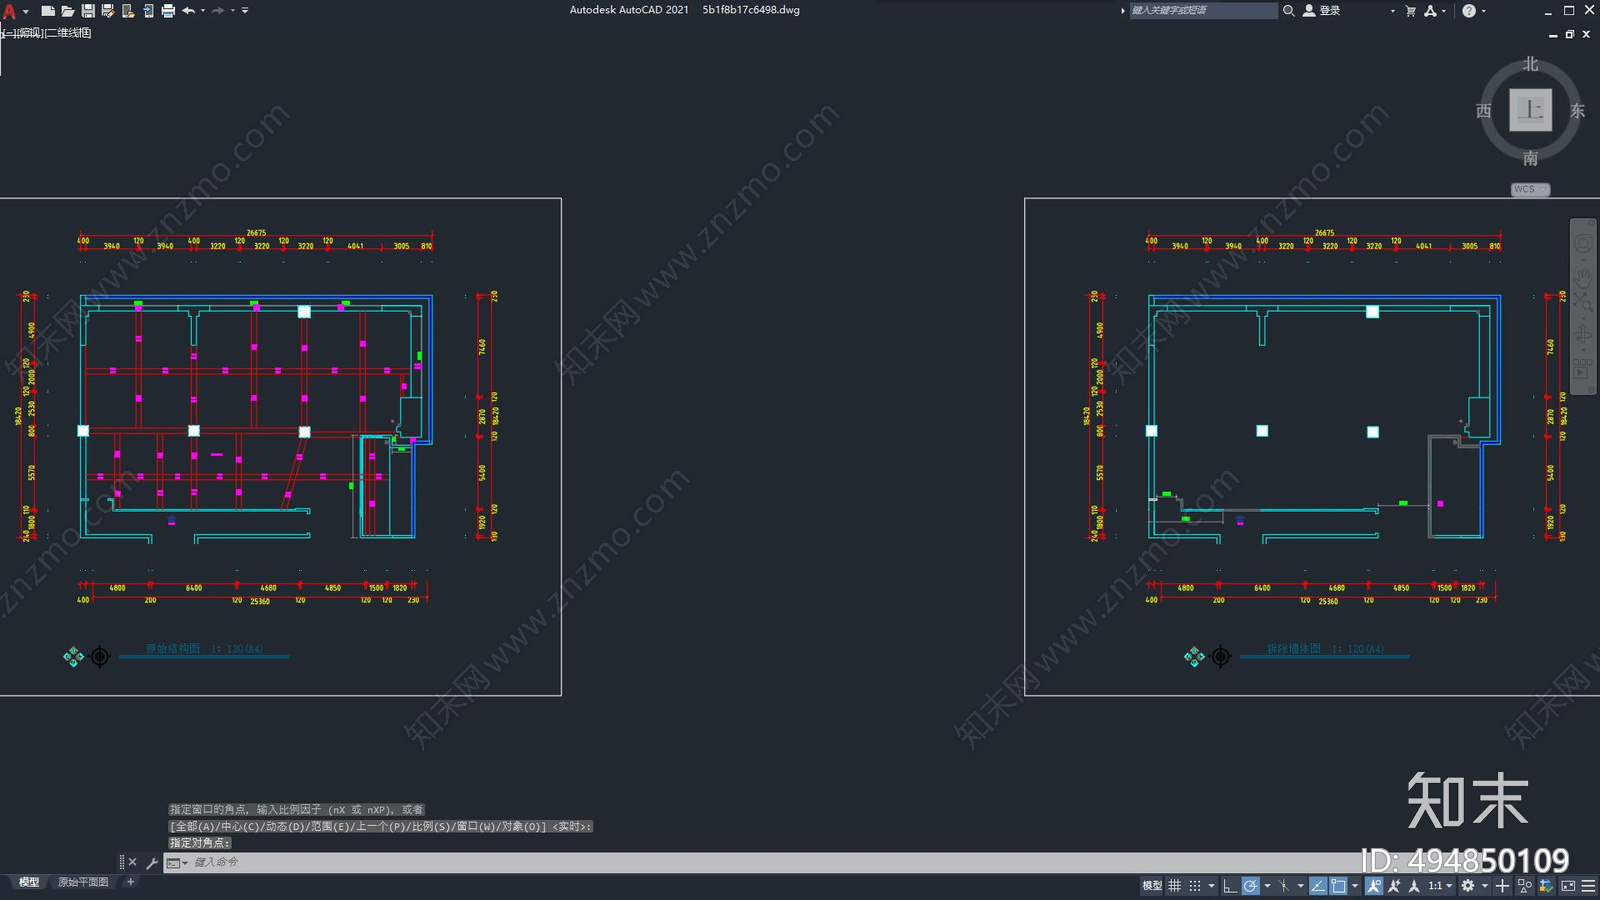Create a new drawing with New icon
Screen dimensions: 1600x900
(x=47, y=11)
